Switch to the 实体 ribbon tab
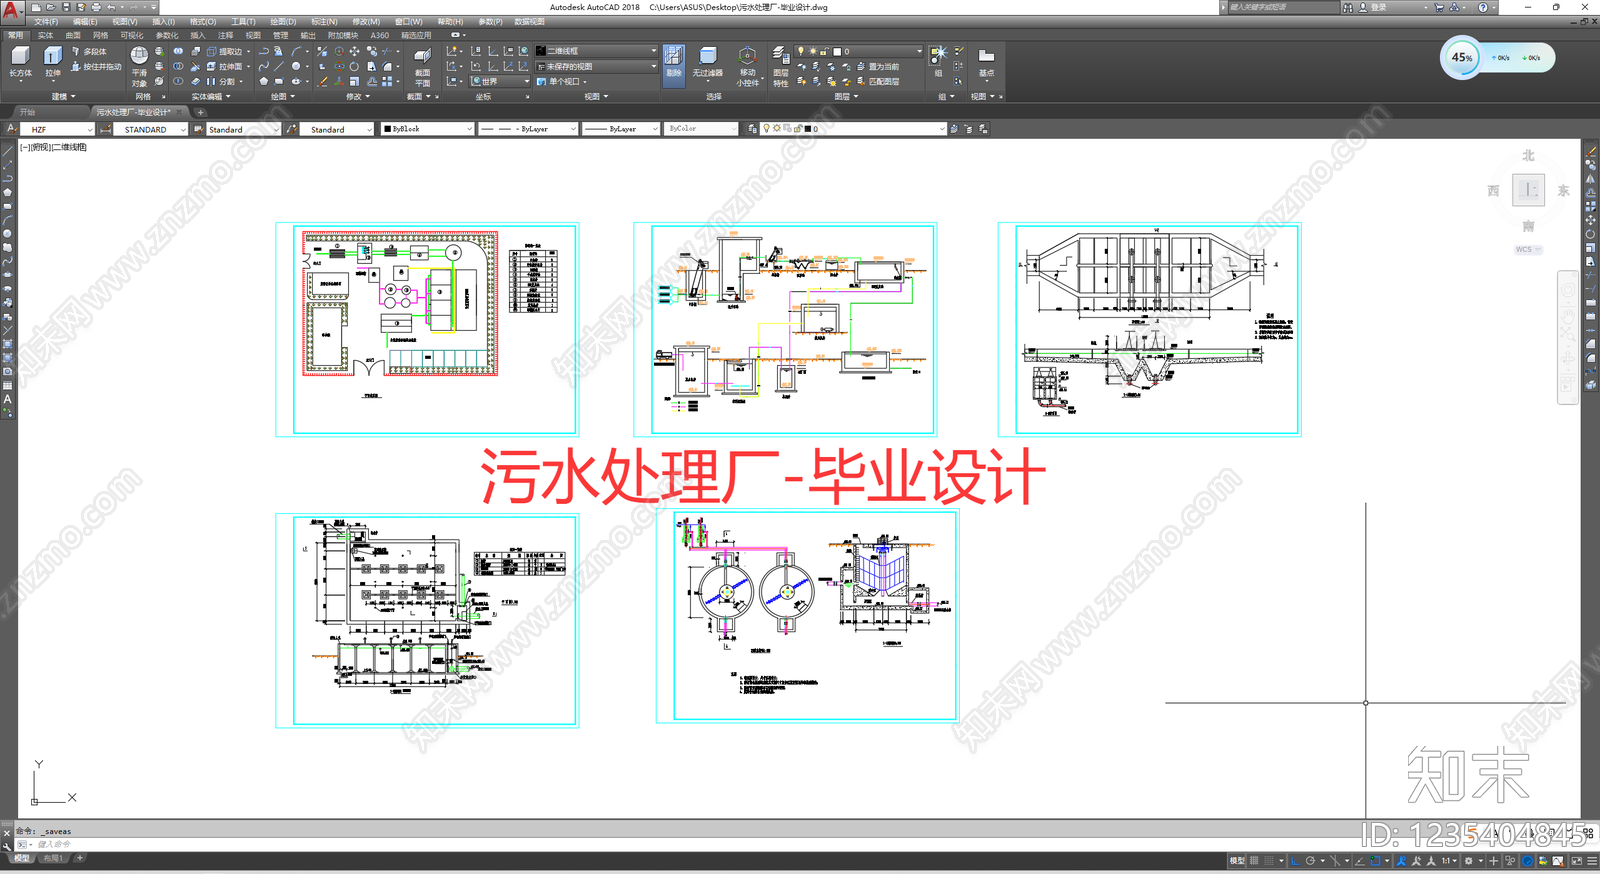This screenshot has width=1600, height=874. point(46,35)
